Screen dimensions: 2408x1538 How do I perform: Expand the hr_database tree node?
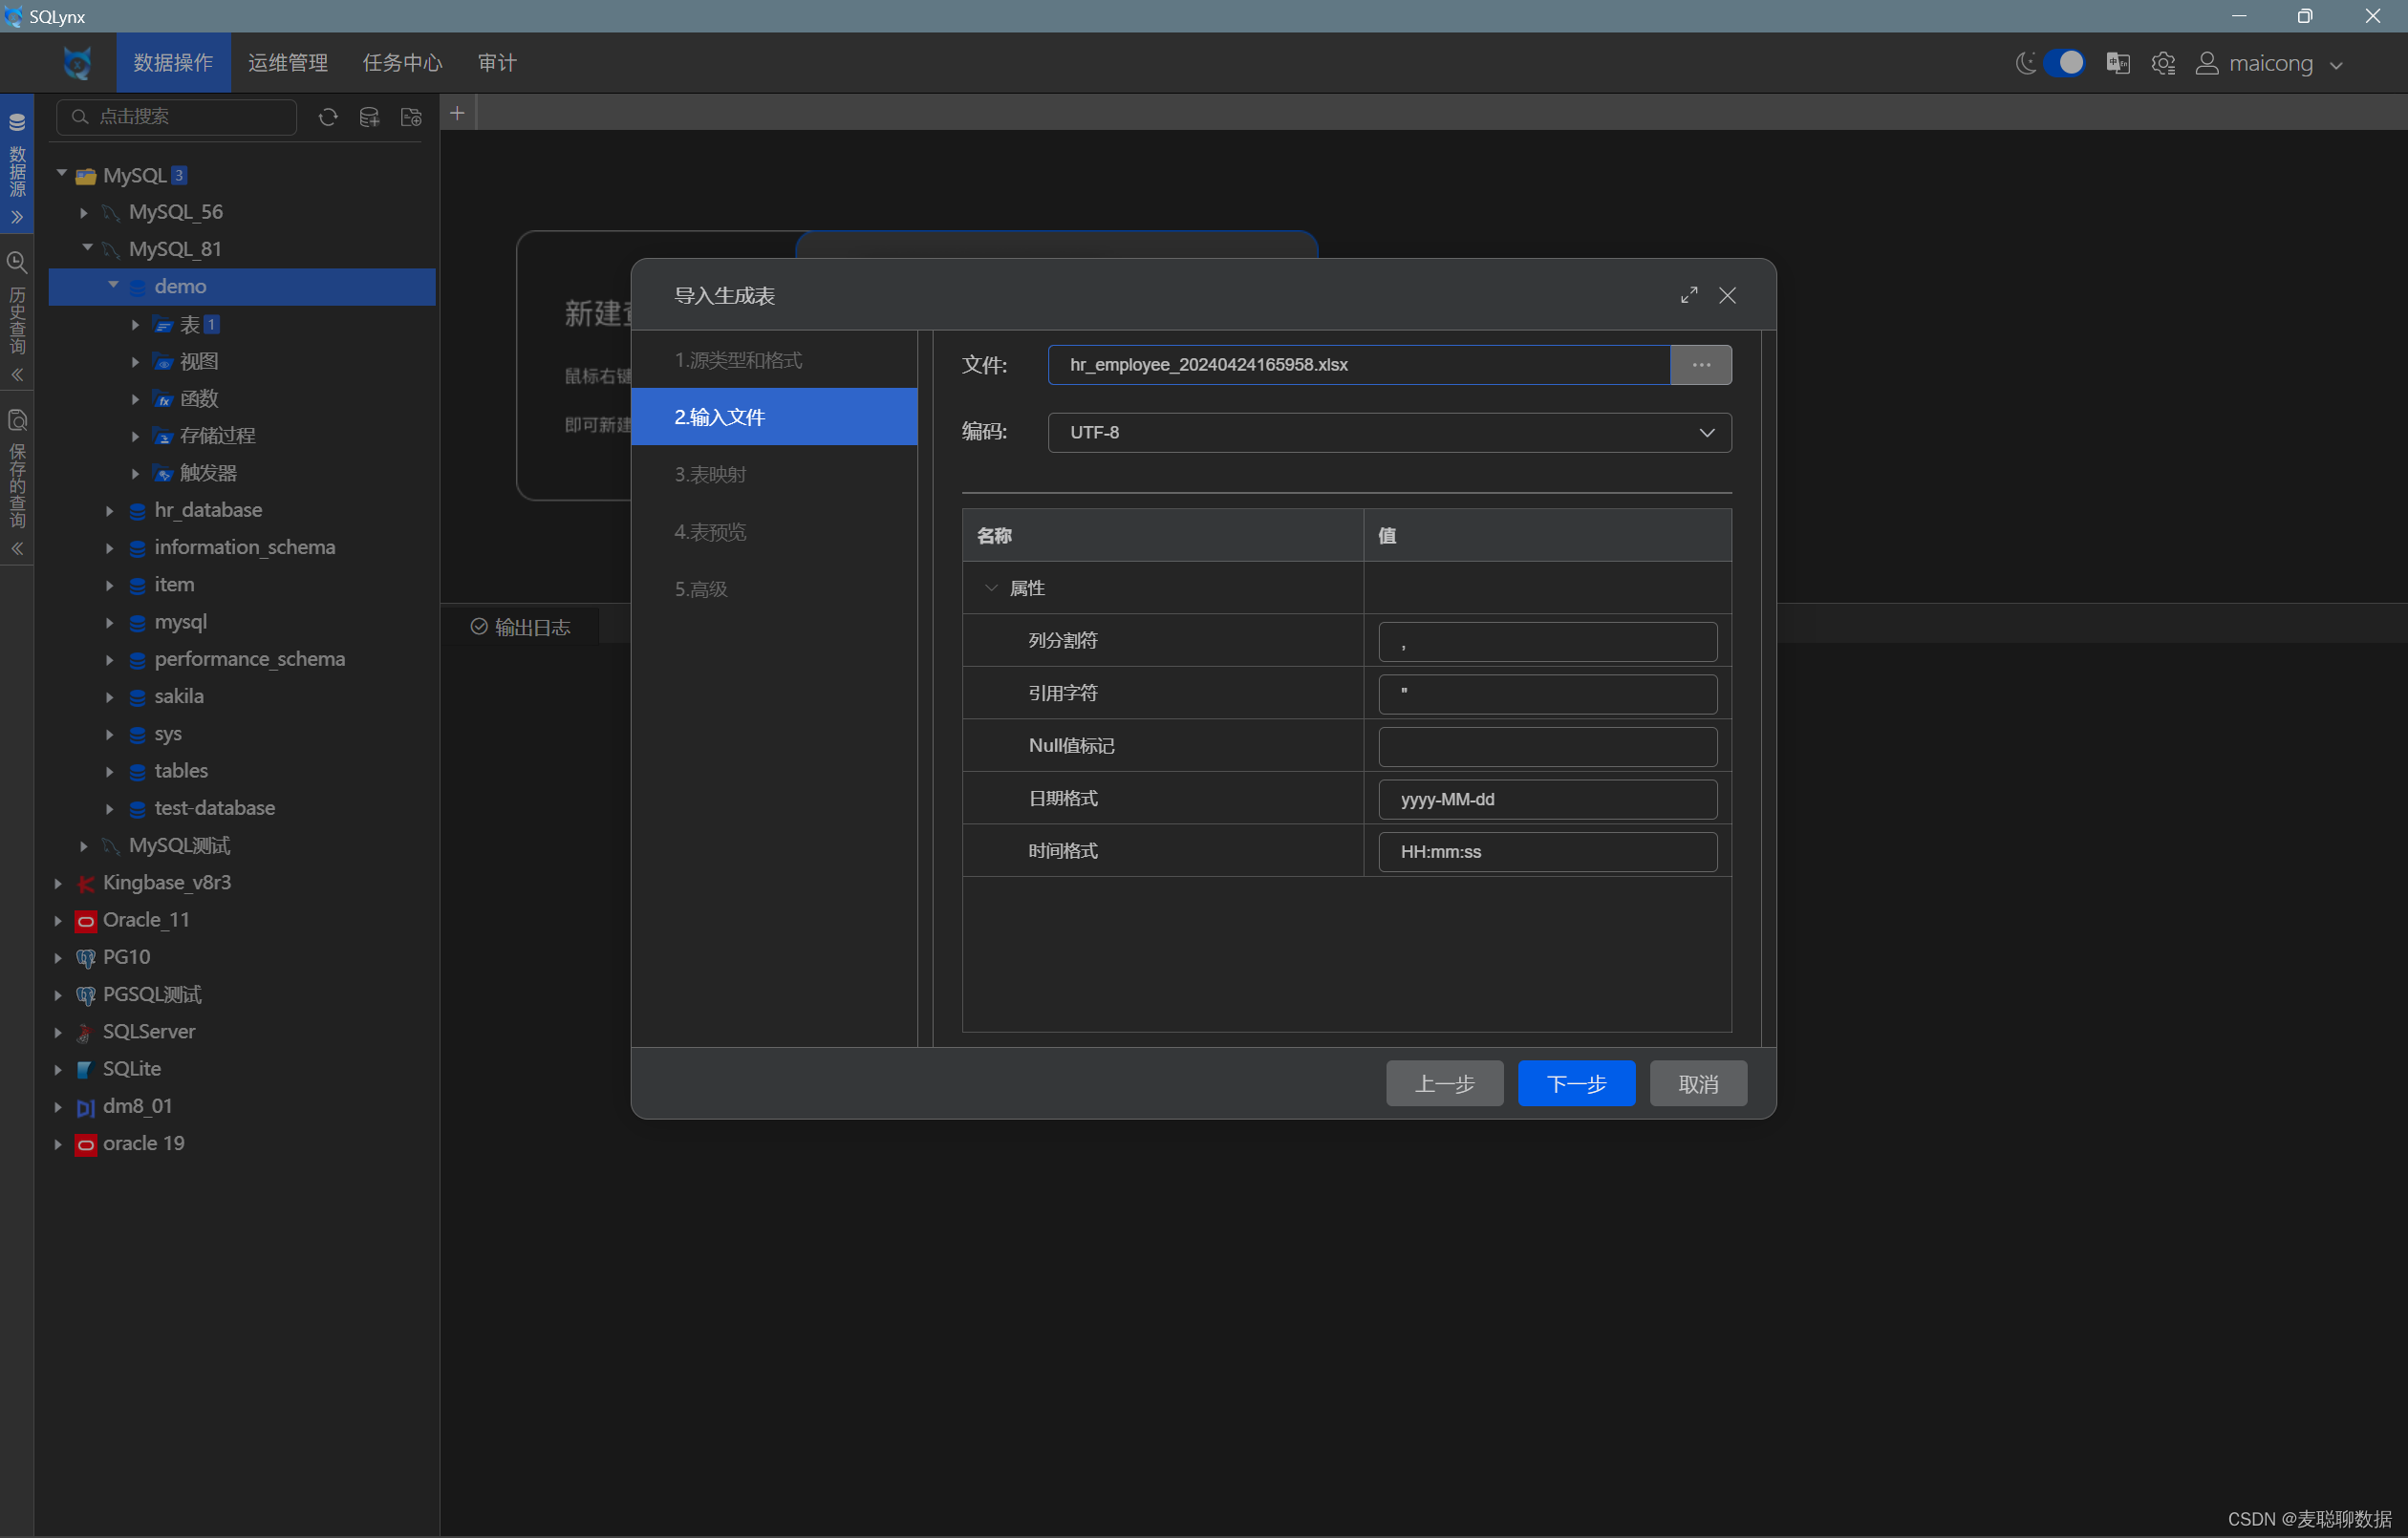110,510
